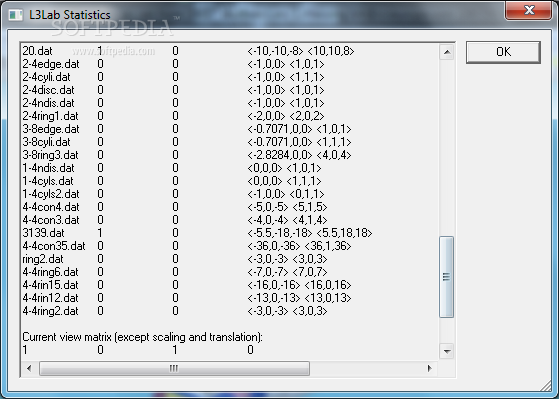Click the bounds <-2.8284,0,0> <4,0,4>

coord(299,155)
